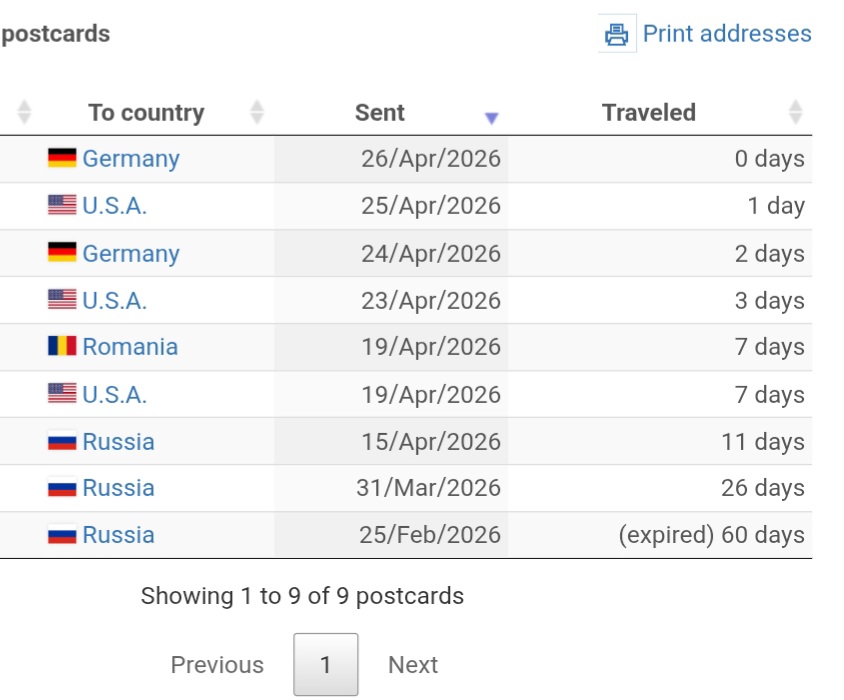Viewport: 844px width, 700px height.
Task: Click the Russia flag sent 15/Apr/2026
Action: 62,440
